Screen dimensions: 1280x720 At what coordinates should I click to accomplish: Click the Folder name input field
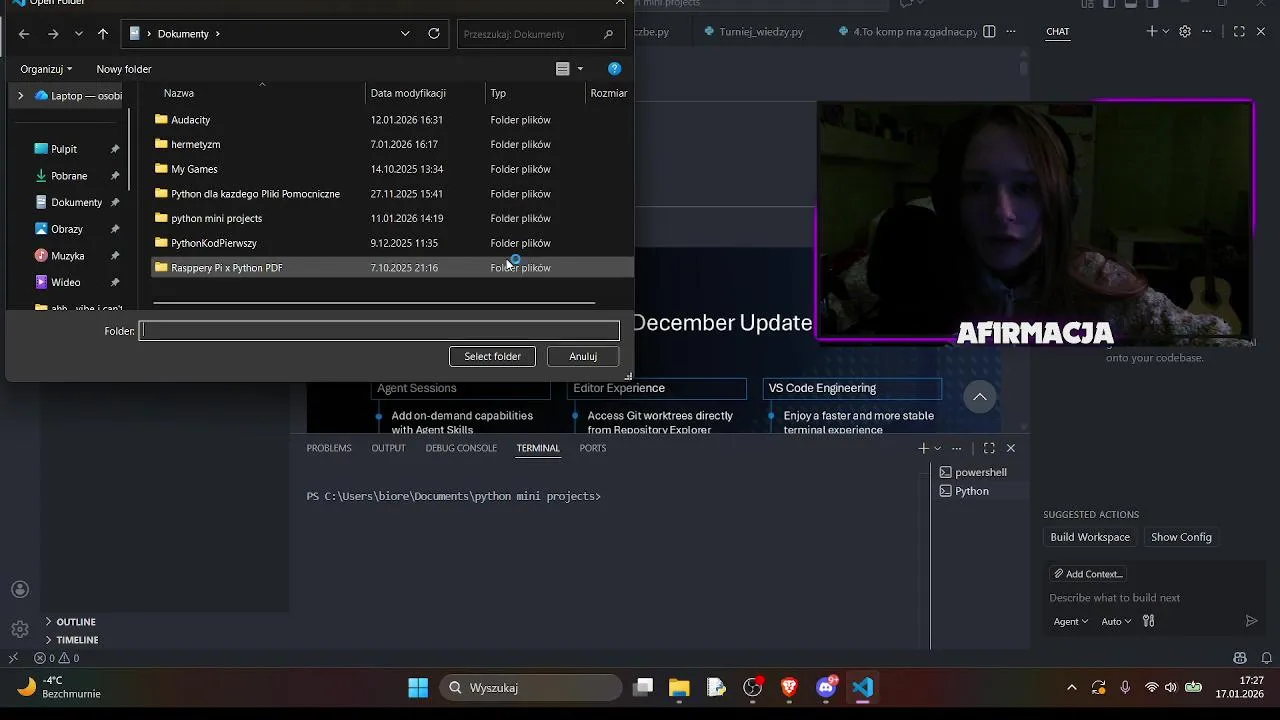379,331
